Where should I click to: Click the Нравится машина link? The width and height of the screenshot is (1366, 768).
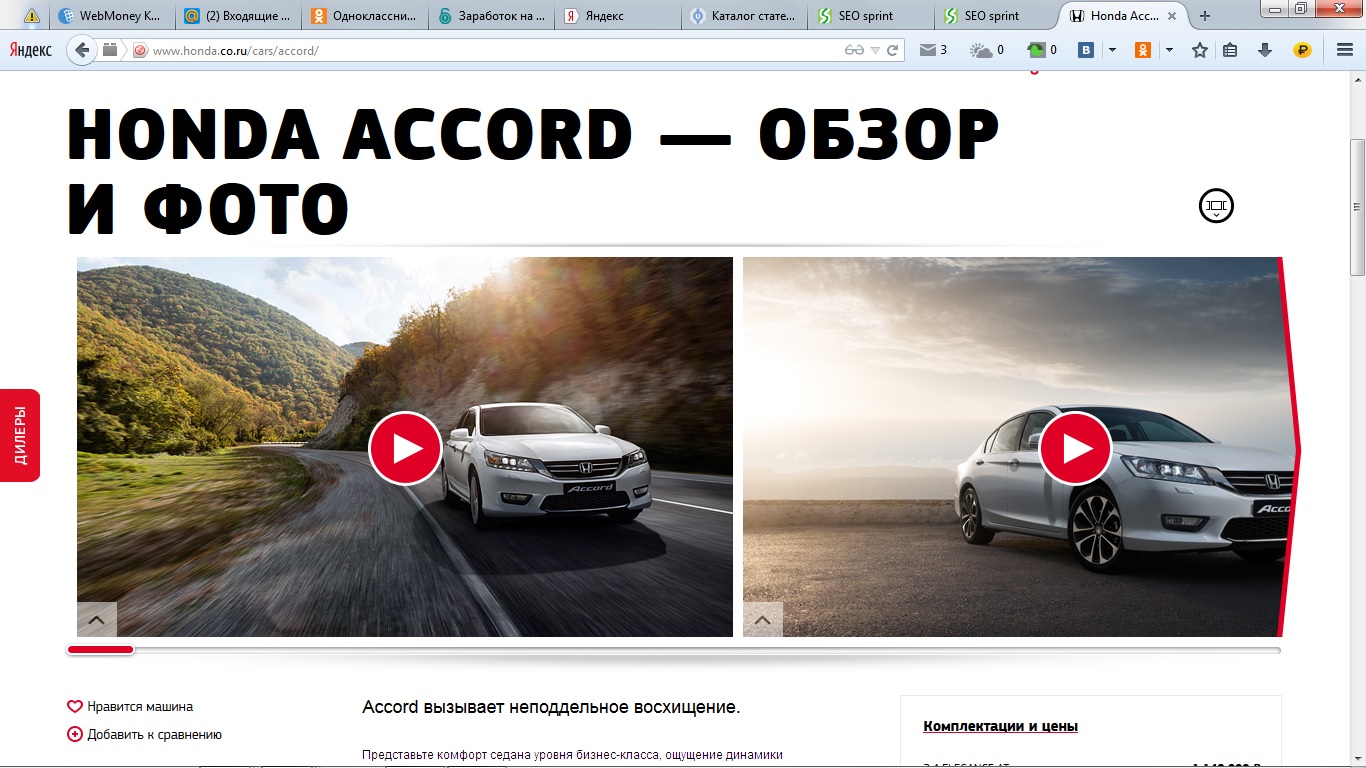click(x=140, y=706)
